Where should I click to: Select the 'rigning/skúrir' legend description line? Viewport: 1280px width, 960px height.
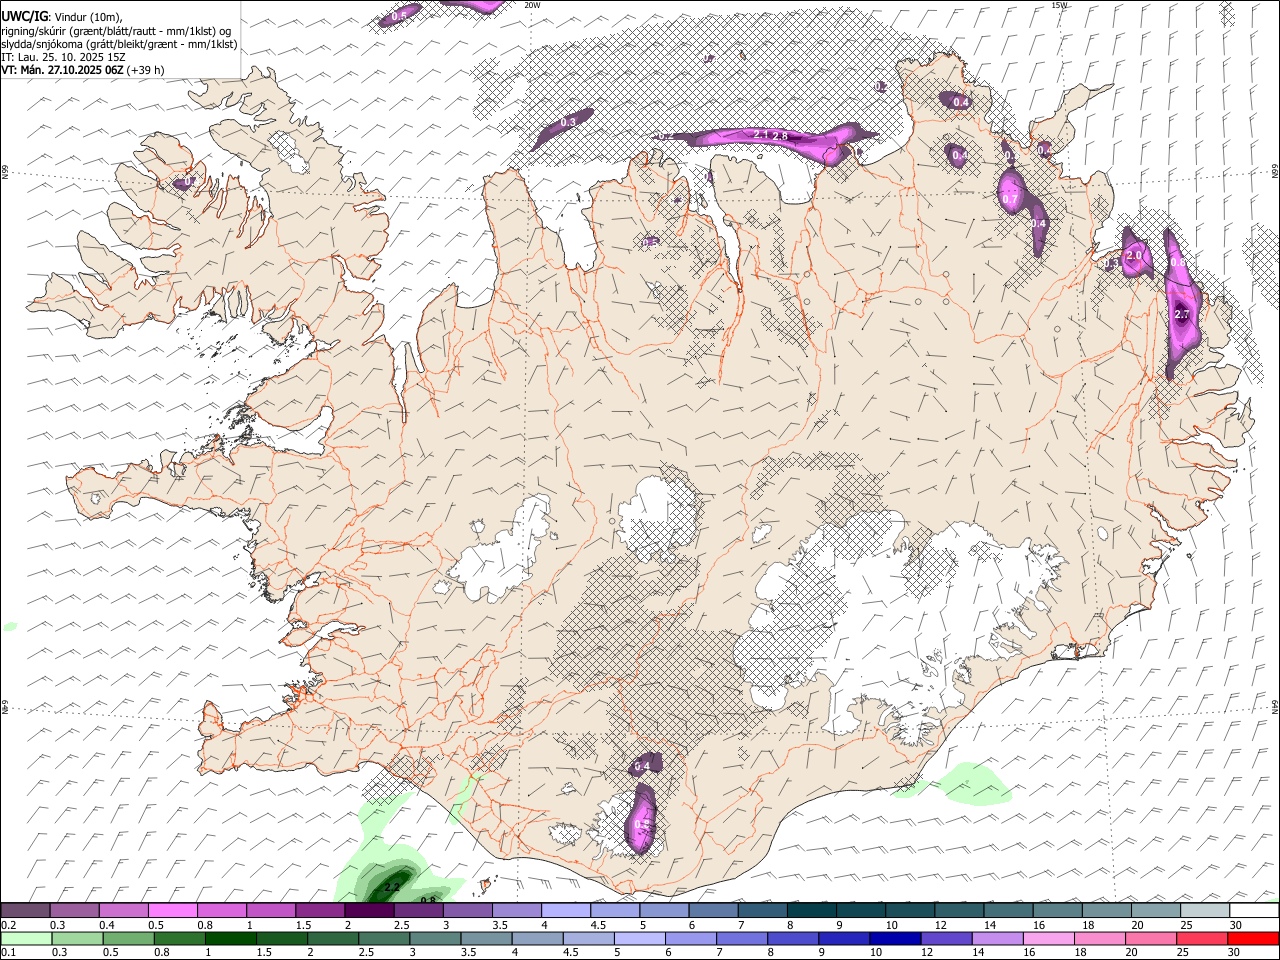(x=116, y=30)
